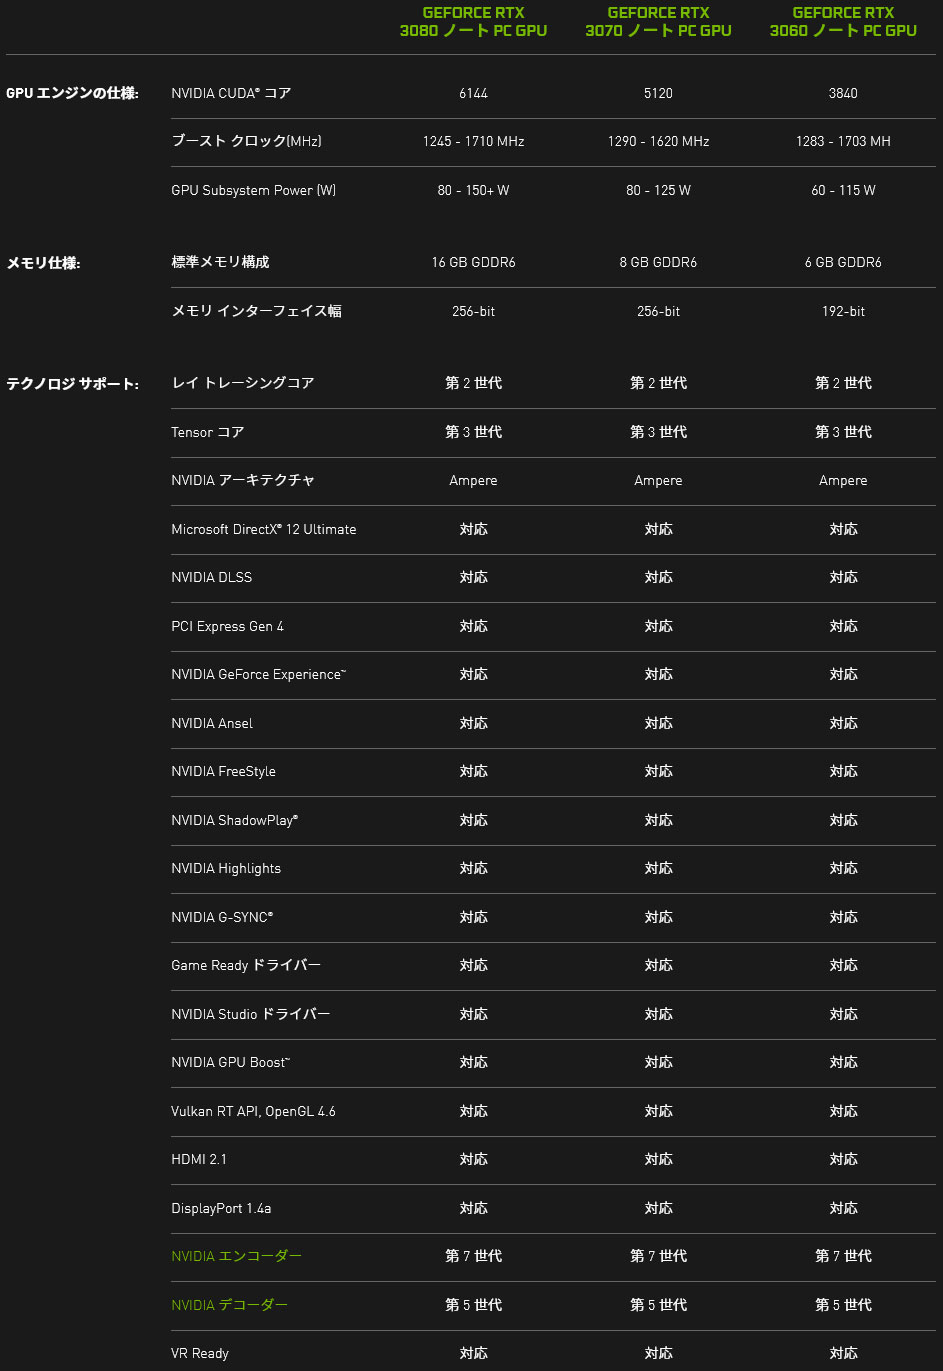Select the GeForce RTX 3060 ノート PC GPU header
The width and height of the screenshot is (943, 1371).
(843, 22)
